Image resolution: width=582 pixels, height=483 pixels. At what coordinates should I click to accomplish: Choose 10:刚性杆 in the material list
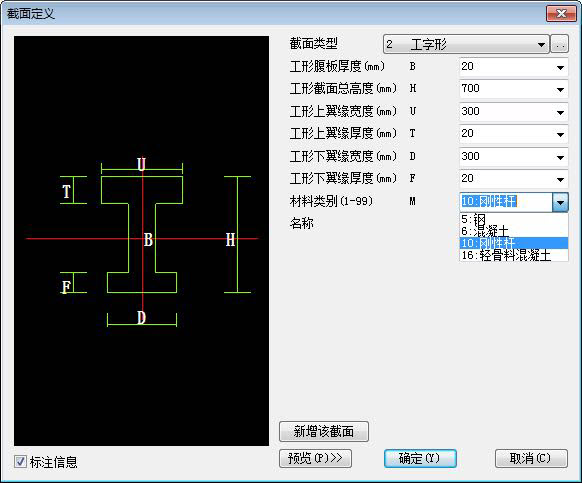[x=514, y=243]
